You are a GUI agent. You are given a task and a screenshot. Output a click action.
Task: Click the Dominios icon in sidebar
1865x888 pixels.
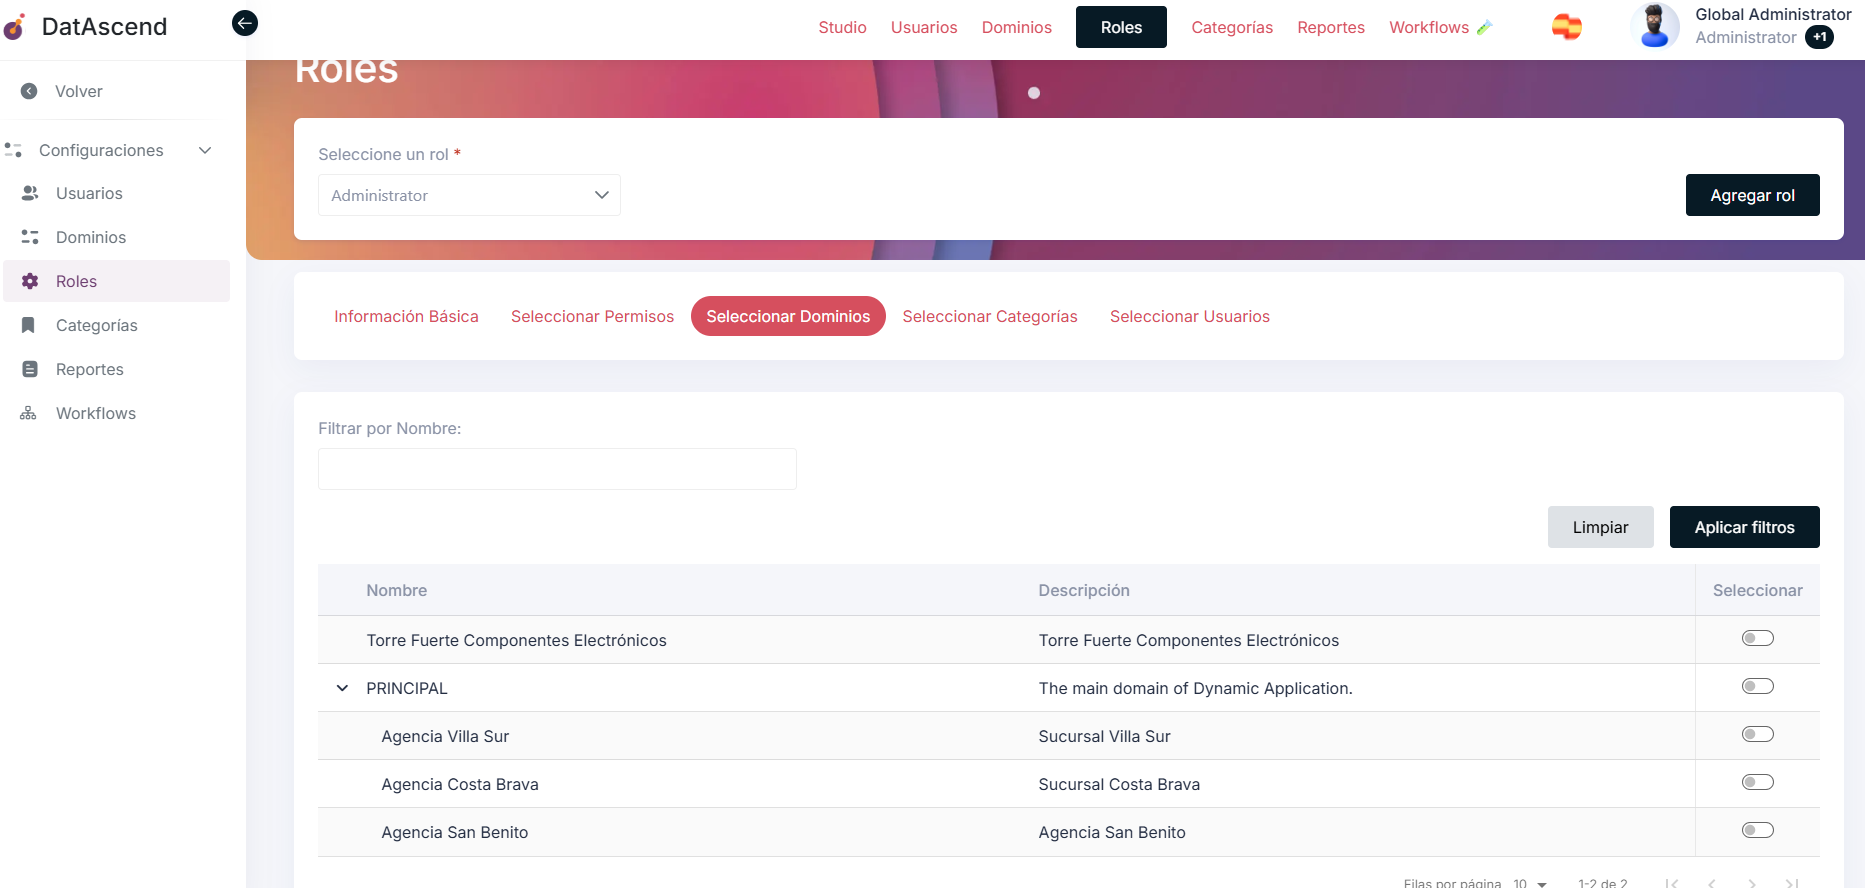click(30, 237)
